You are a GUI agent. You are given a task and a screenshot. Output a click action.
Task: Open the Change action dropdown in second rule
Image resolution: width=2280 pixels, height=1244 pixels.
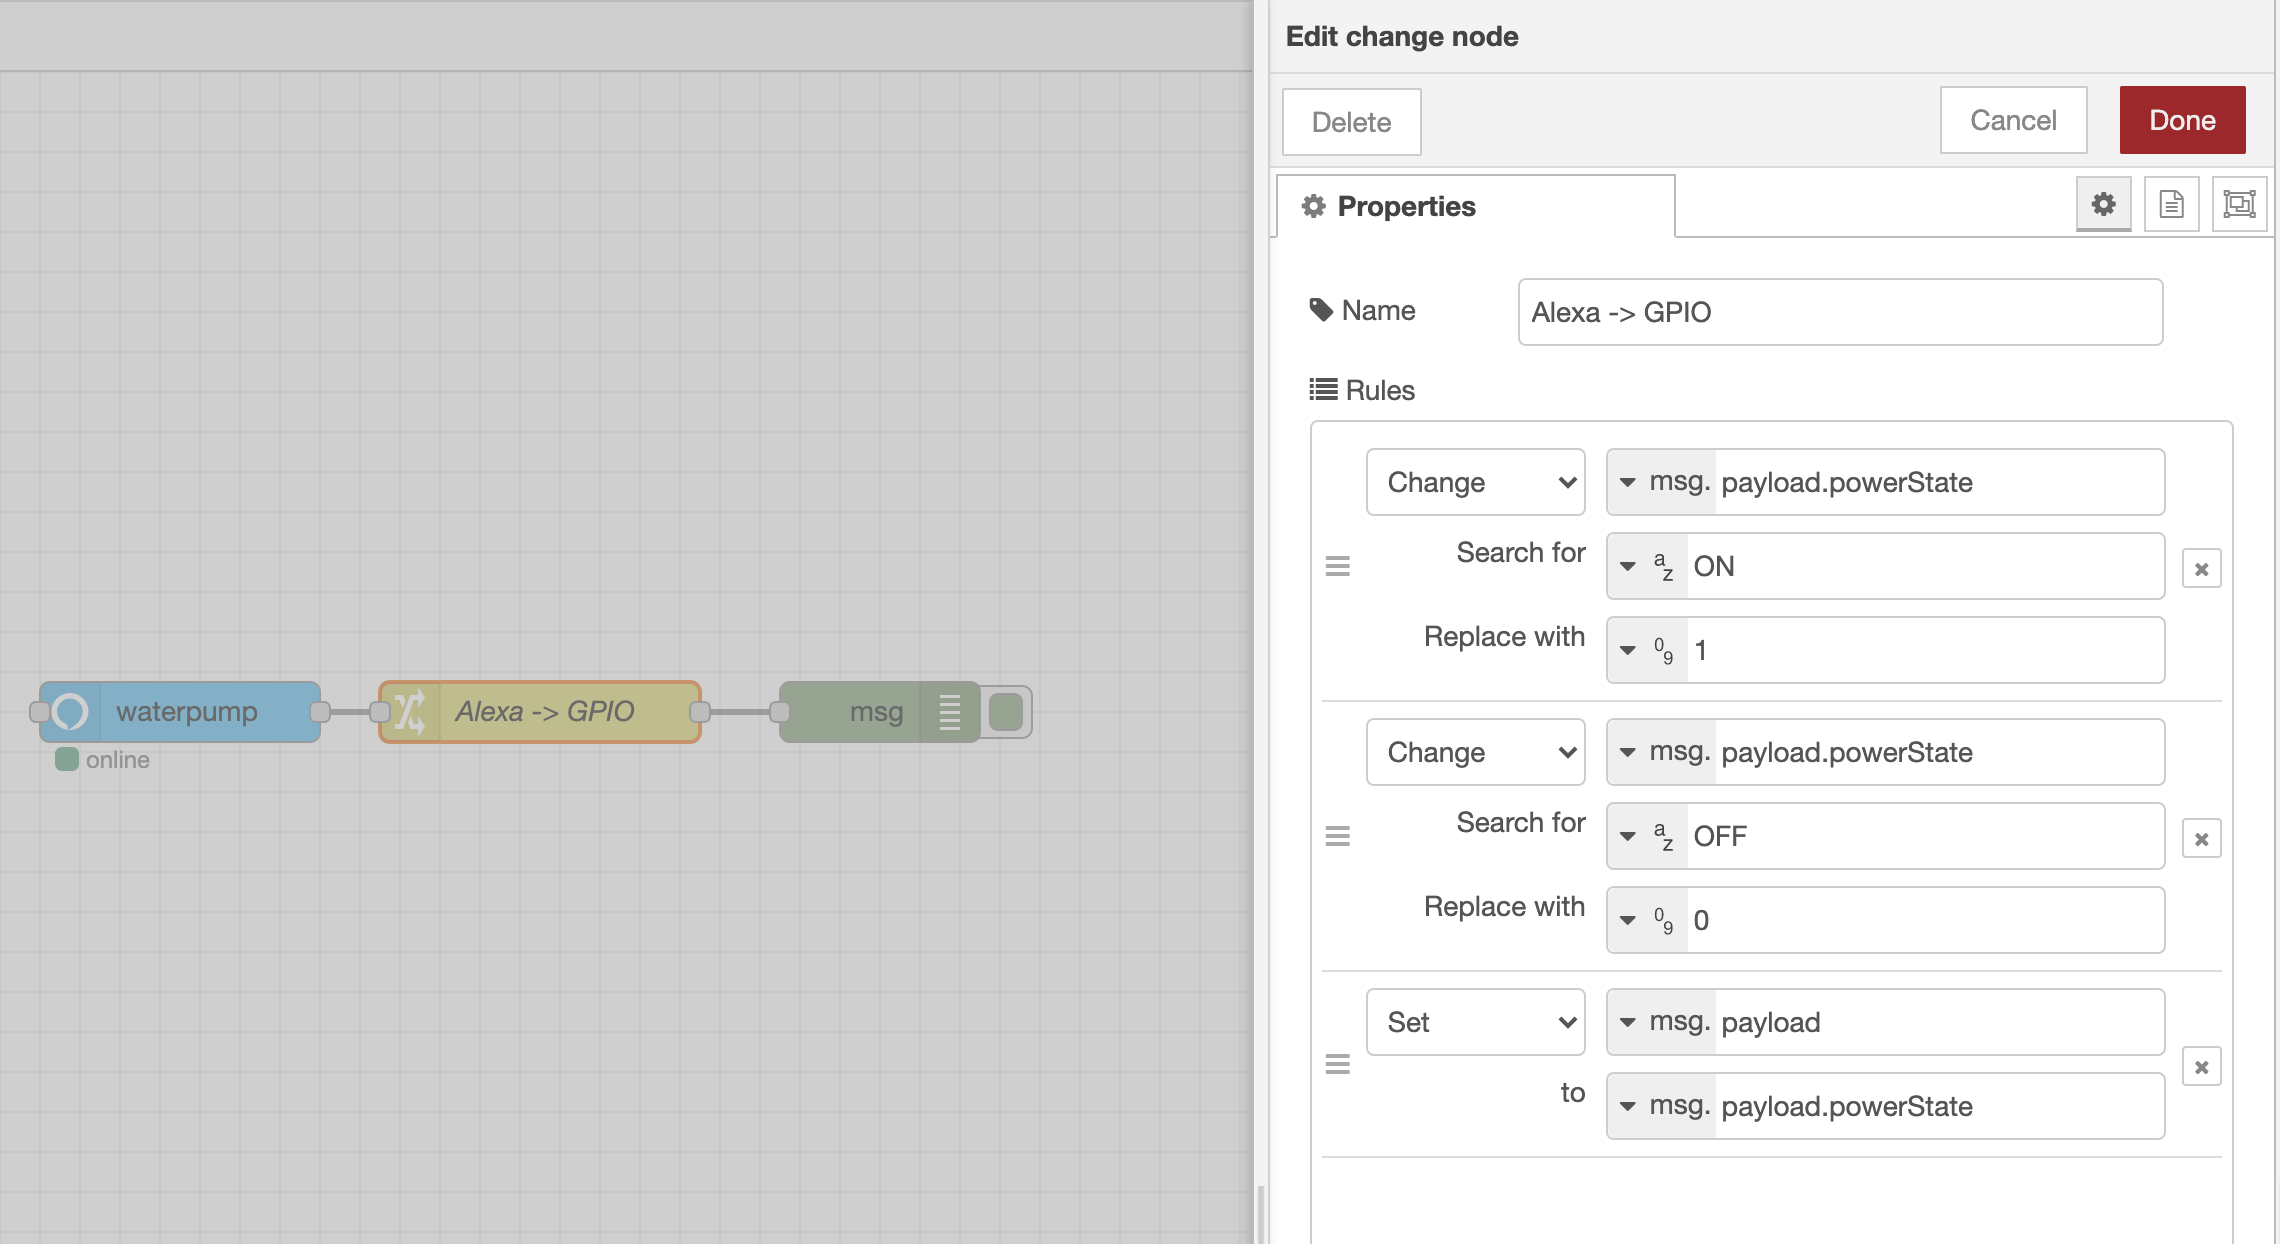(1475, 752)
